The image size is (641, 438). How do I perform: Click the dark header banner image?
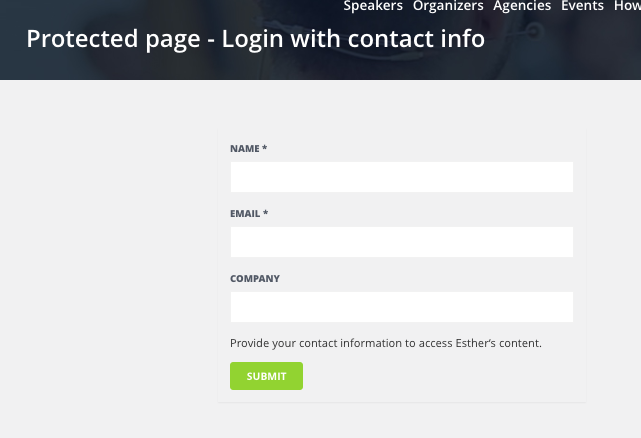(x=560, y=50)
